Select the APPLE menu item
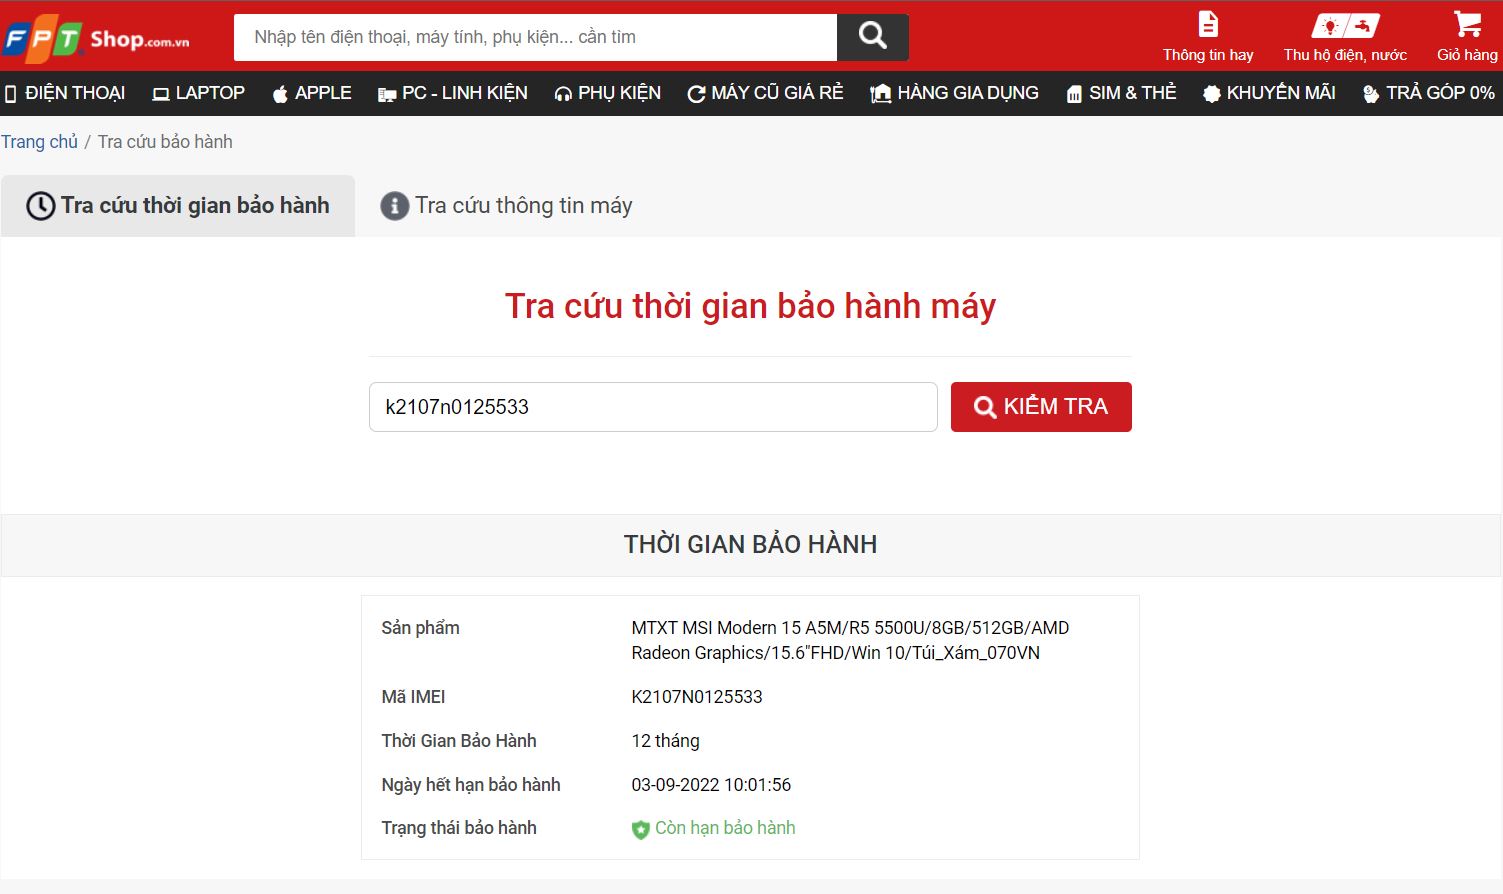Image resolution: width=1503 pixels, height=894 pixels. coord(312,93)
